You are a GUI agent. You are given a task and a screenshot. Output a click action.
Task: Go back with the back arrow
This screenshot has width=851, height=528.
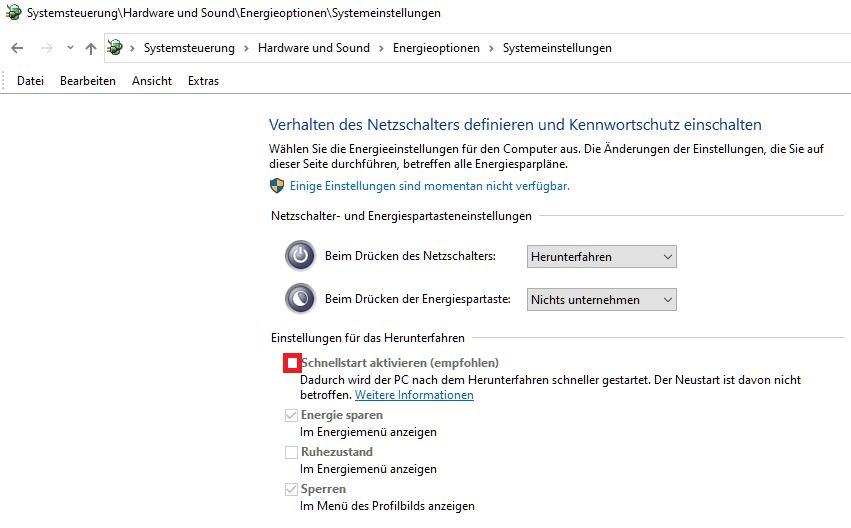tap(17, 48)
